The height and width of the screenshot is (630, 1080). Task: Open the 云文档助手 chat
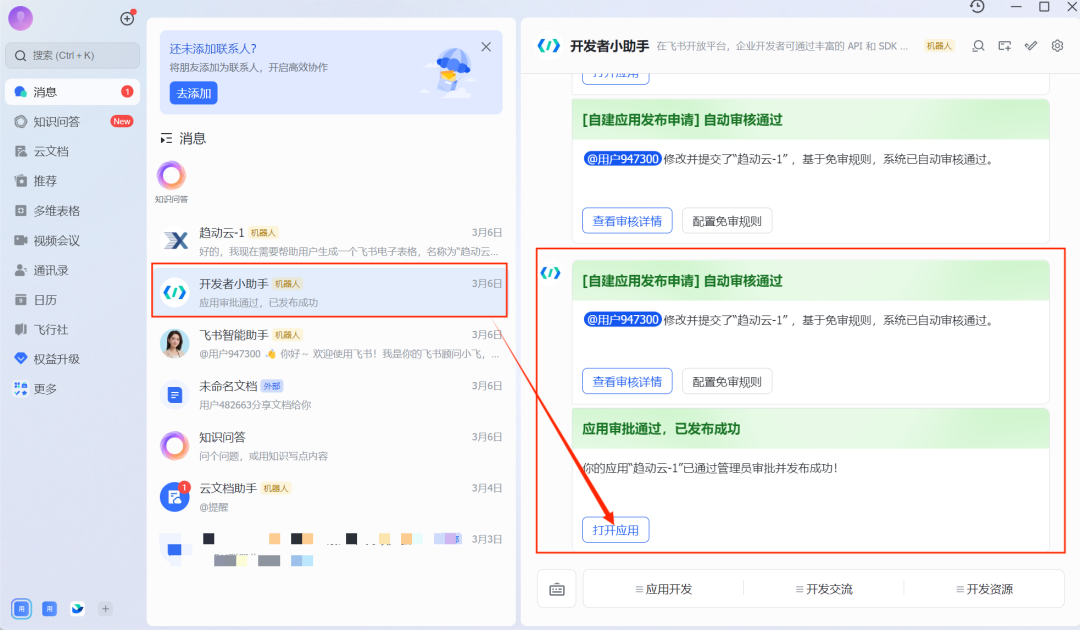click(331, 497)
